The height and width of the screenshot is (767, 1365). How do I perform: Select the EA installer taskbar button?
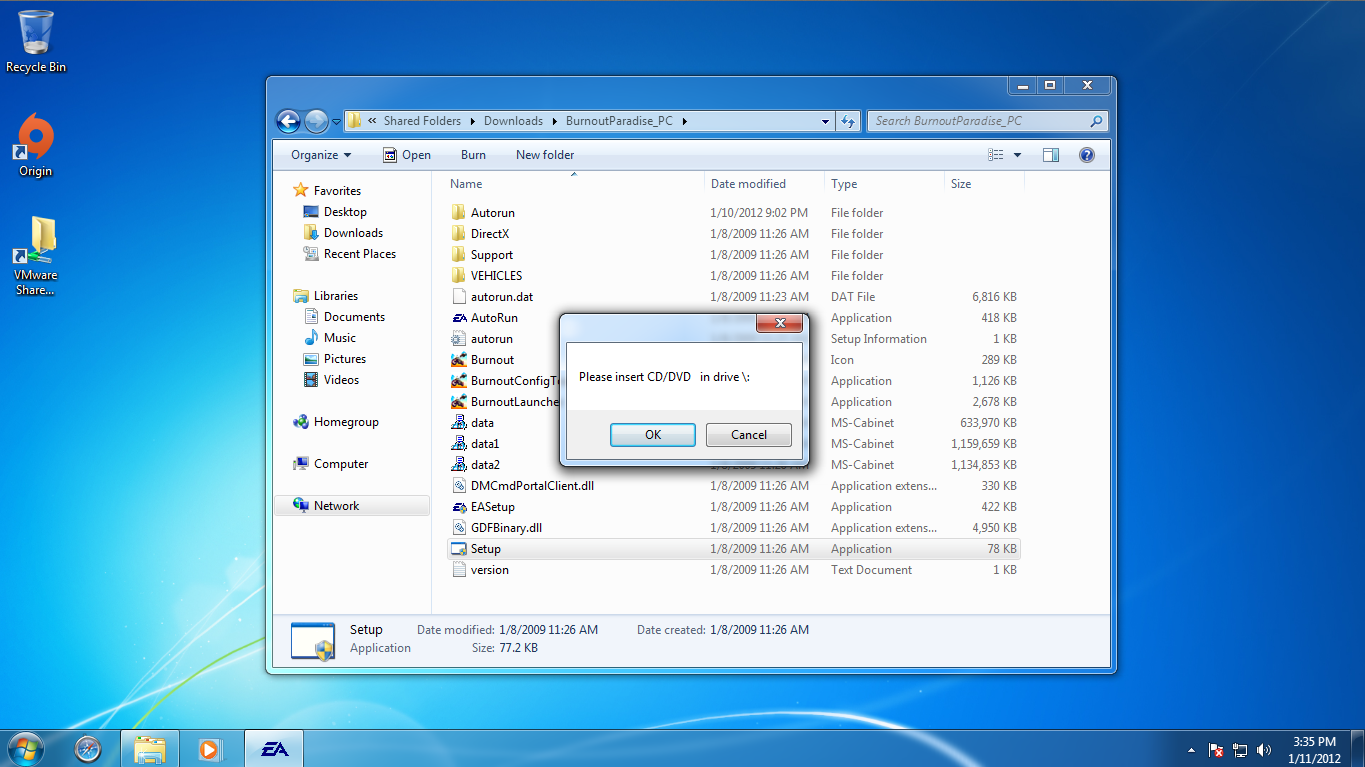pyautogui.click(x=274, y=748)
